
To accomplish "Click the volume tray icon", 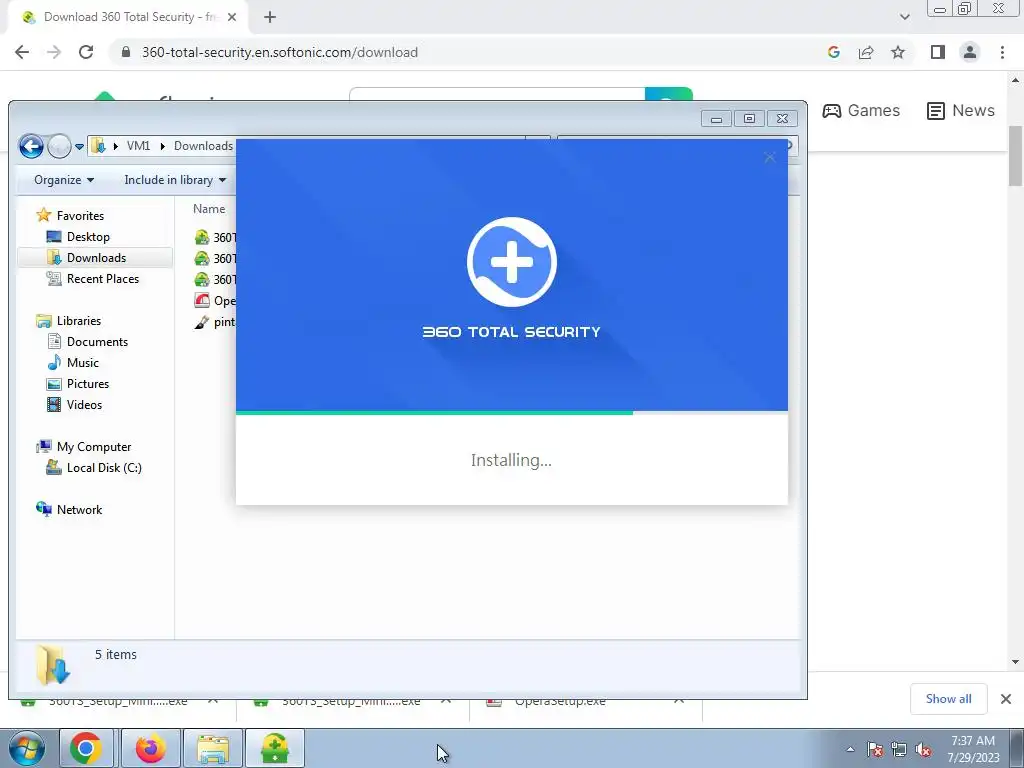I will click(x=923, y=749).
